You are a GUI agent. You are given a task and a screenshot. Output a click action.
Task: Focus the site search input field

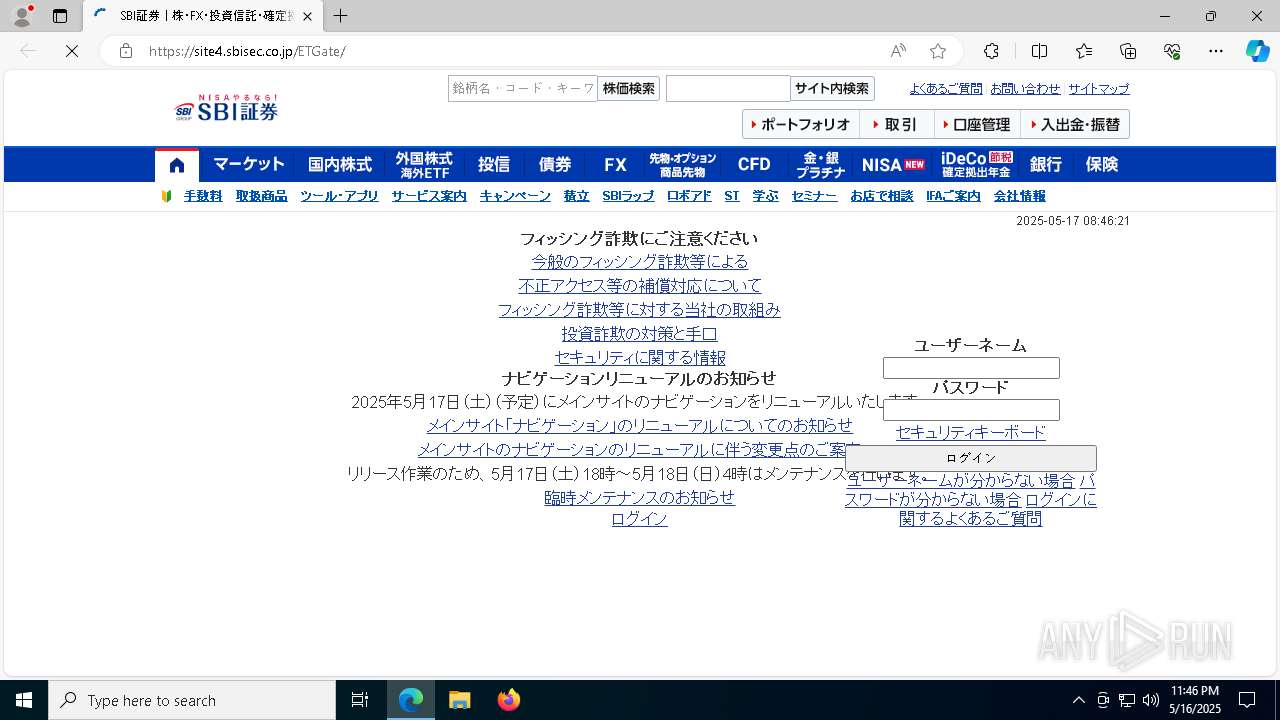coord(728,89)
